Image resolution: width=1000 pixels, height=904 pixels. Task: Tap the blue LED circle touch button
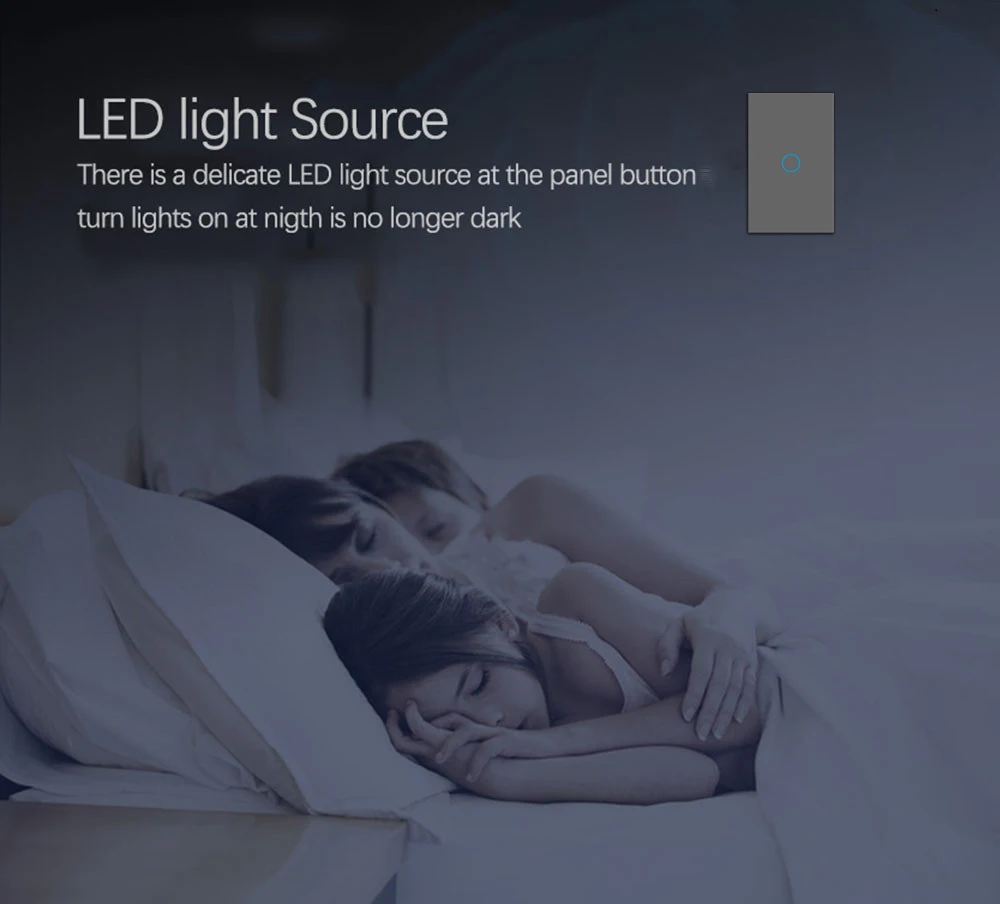pos(791,163)
